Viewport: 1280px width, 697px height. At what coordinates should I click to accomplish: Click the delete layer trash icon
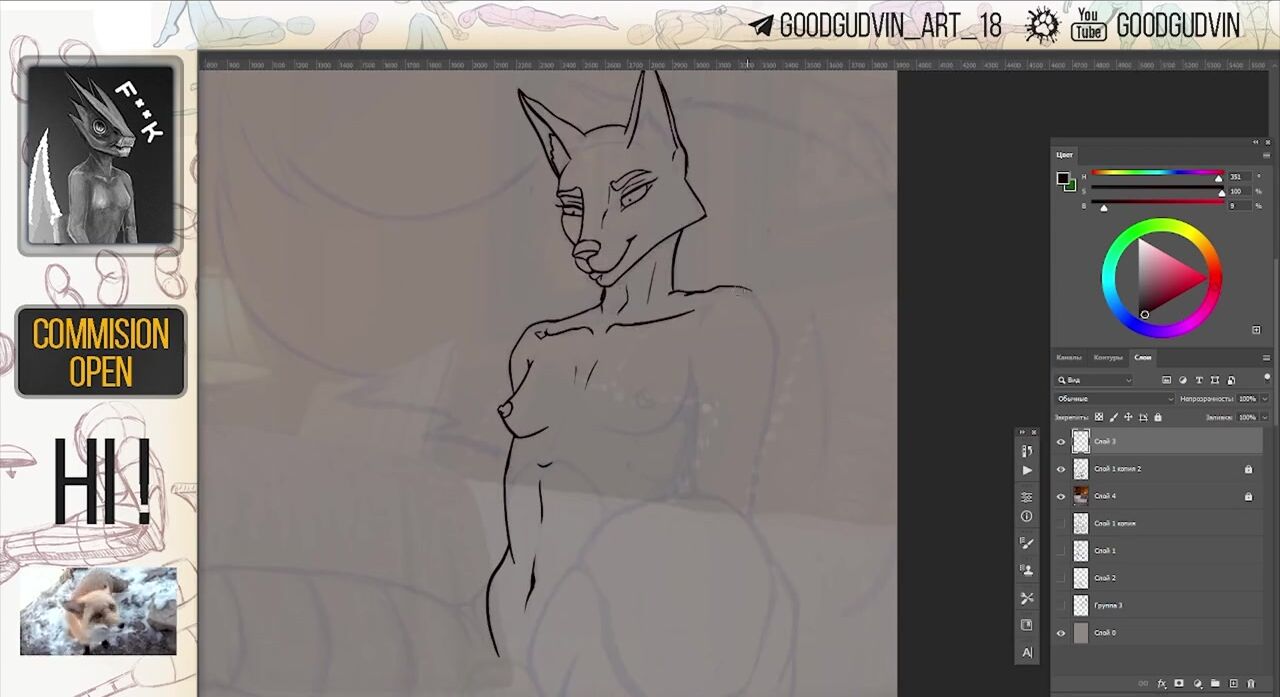(1250, 684)
